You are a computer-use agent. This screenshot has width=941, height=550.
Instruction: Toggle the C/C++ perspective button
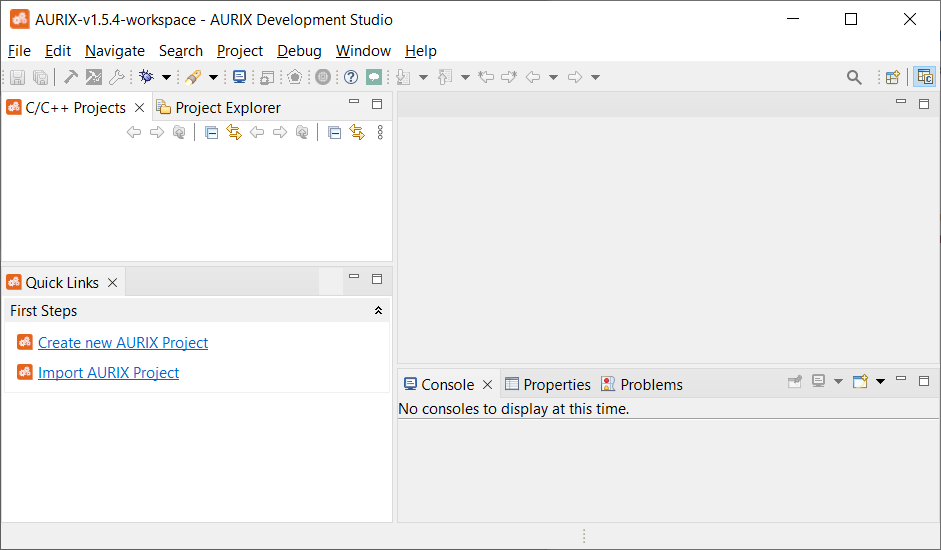tap(925, 77)
